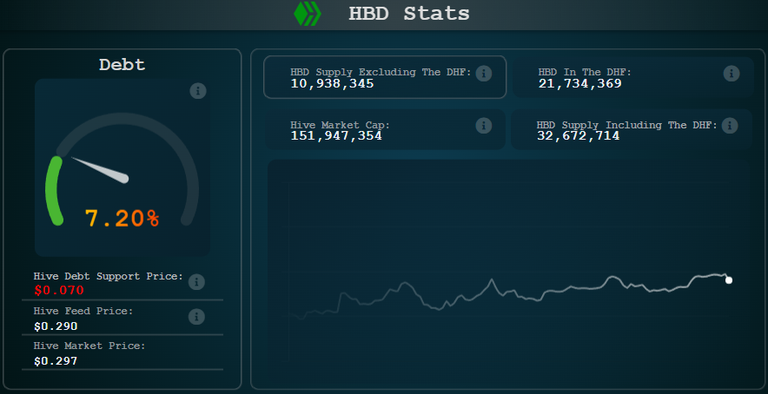Click the Hive Market Price label
768x394 pixels.
pyautogui.click(x=89, y=345)
